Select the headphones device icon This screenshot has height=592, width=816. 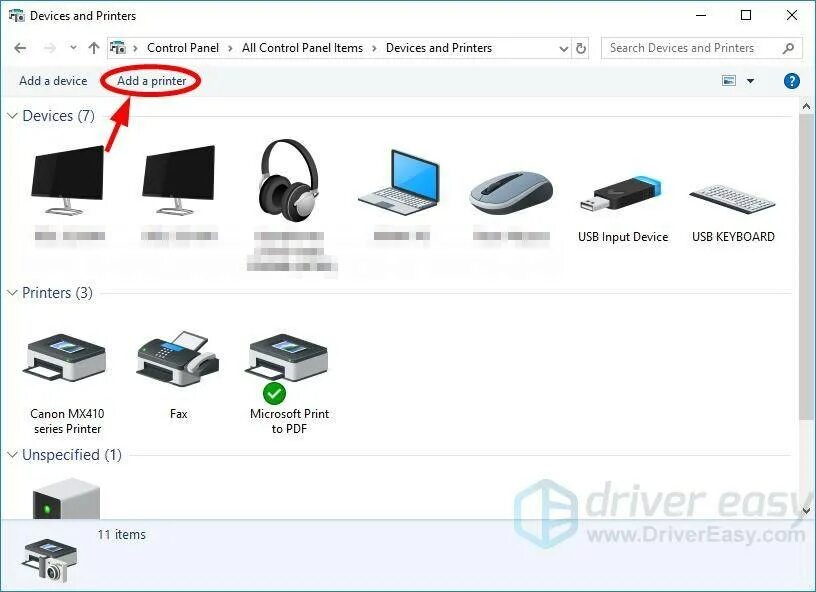[289, 181]
